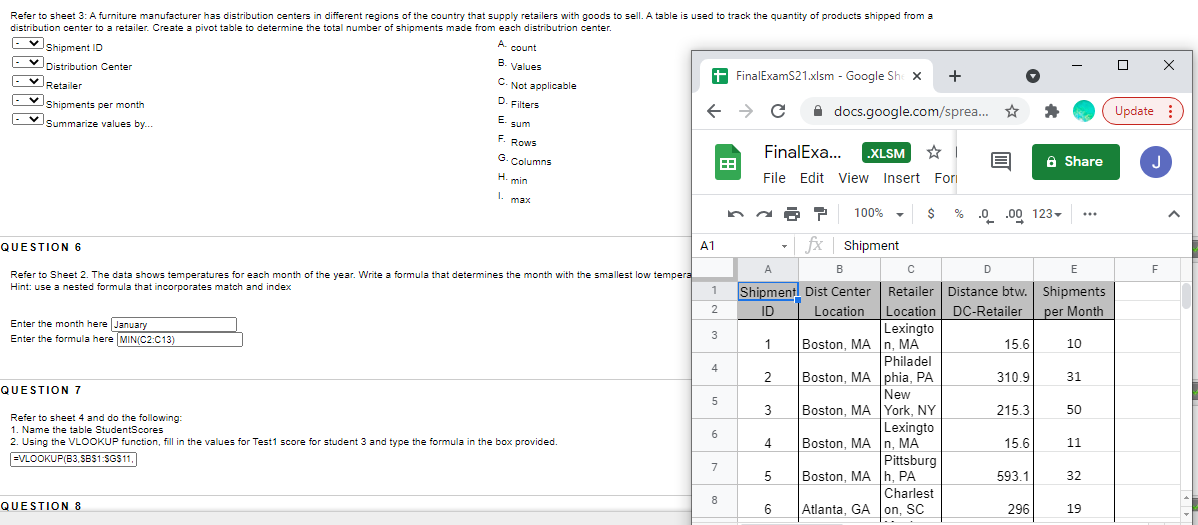Open the Chrome extensions puzzle icon
Screen dimensions: 1198x525
tap(1054, 112)
